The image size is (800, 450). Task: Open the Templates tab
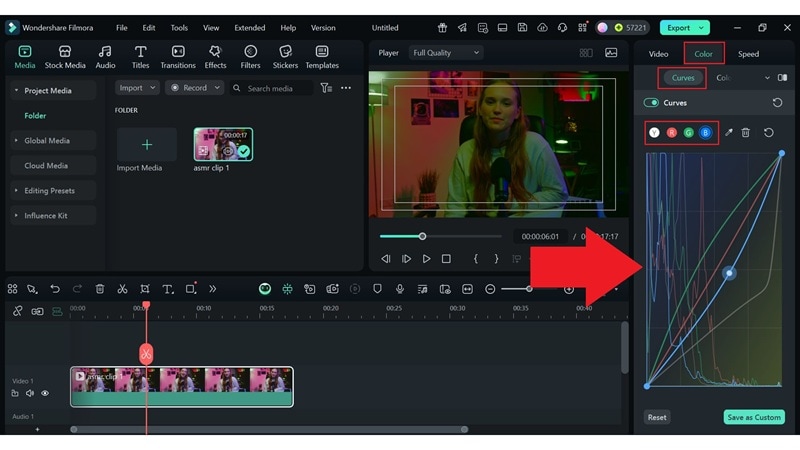click(x=322, y=57)
